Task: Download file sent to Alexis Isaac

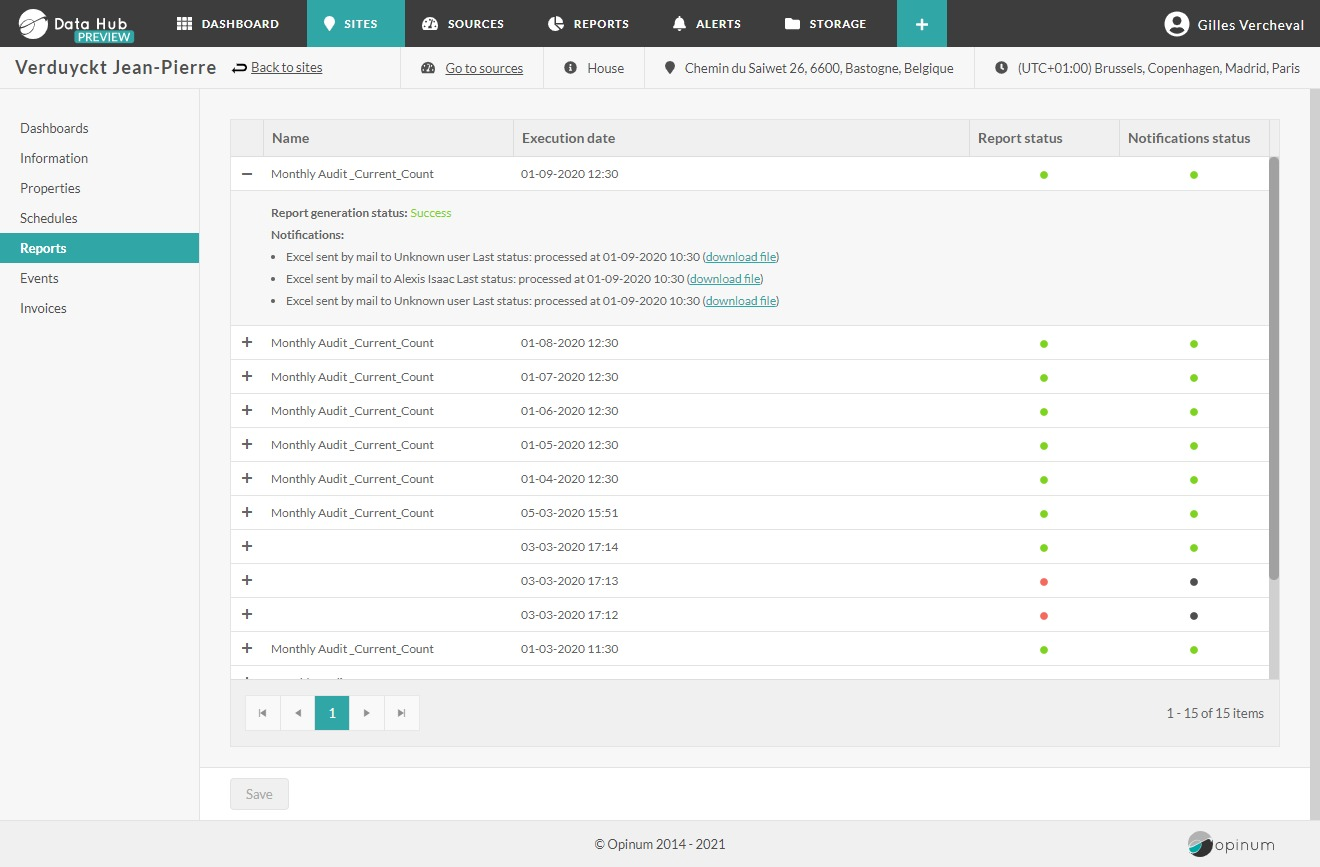Action: coord(725,279)
